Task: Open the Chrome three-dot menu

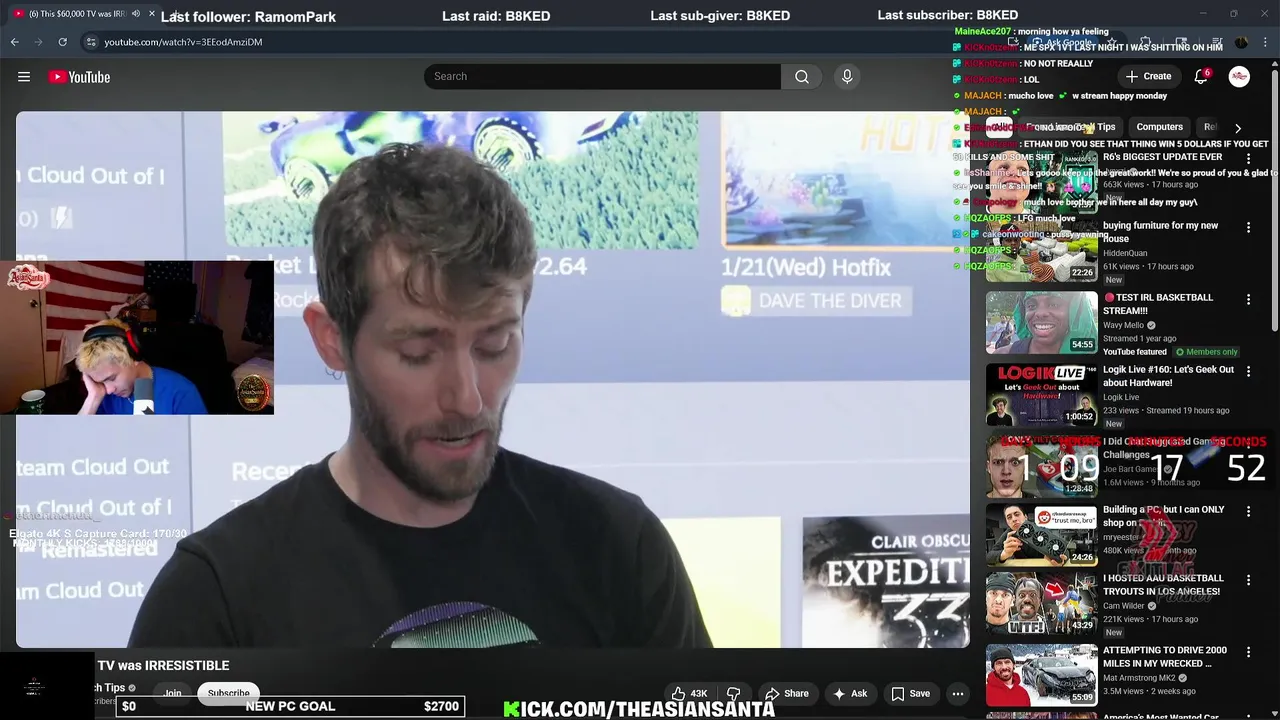Action: point(1264,42)
